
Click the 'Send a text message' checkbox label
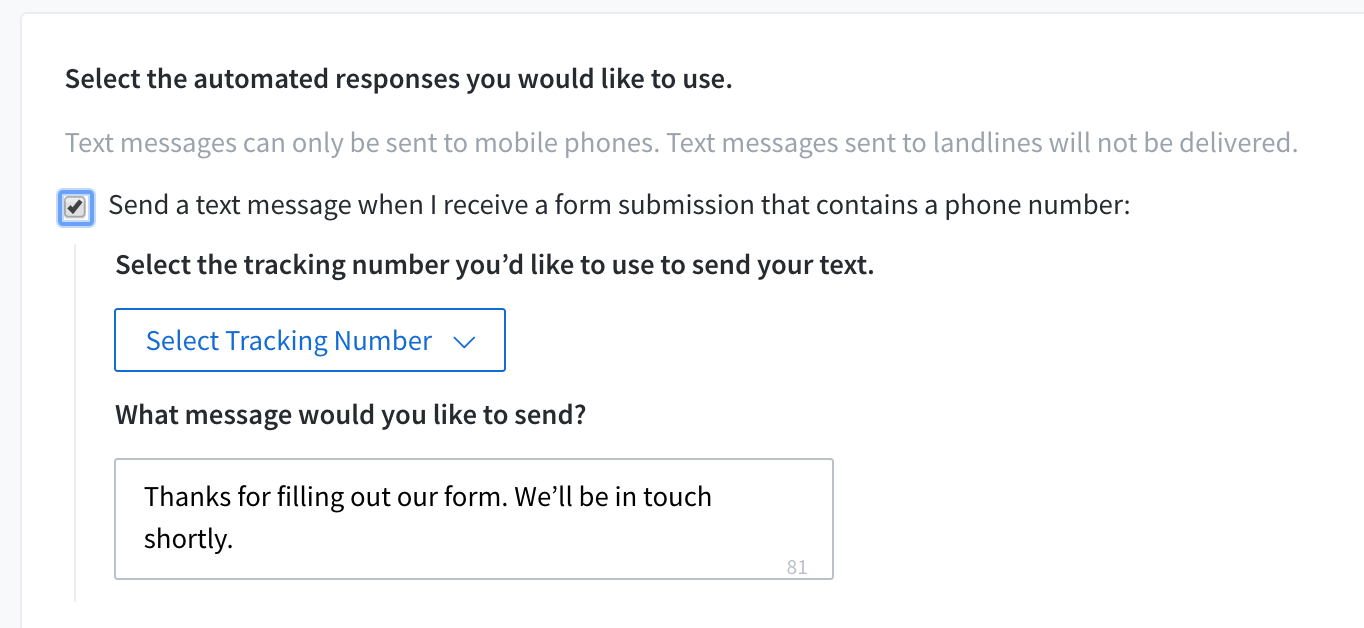pyautogui.click(x=618, y=206)
